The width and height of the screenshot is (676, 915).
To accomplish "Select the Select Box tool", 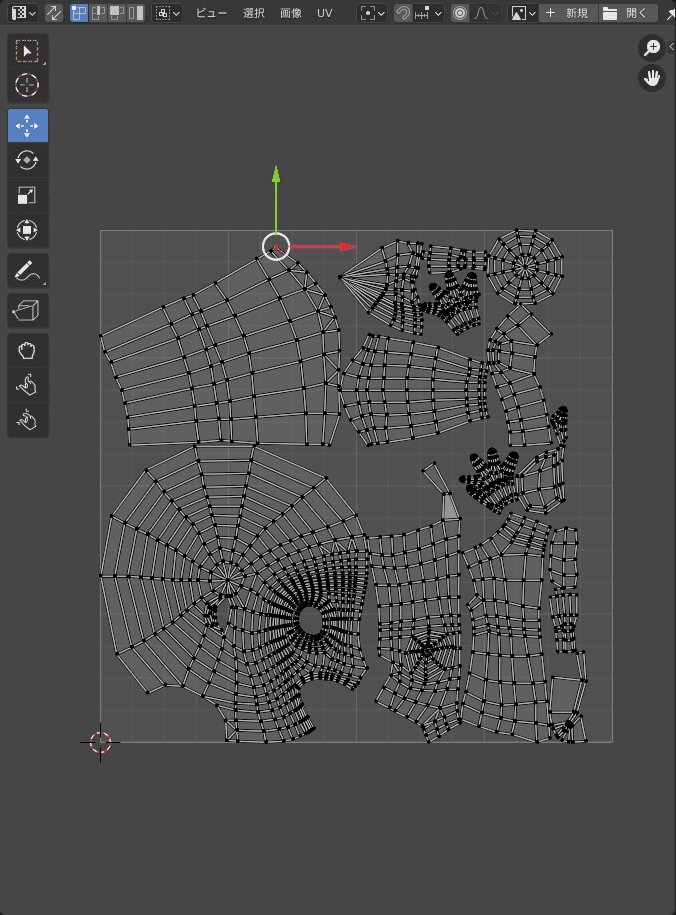I will pos(27,51).
